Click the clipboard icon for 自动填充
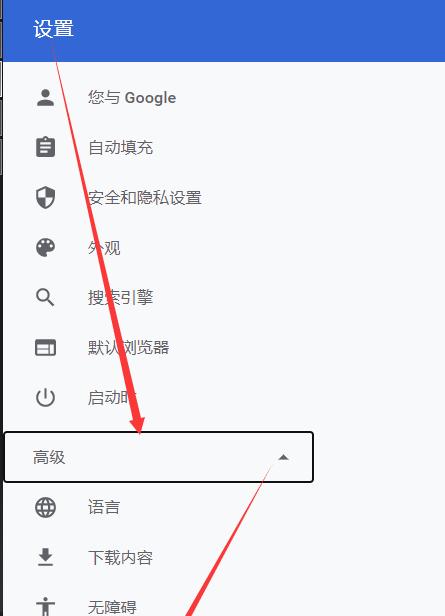The height and width of the screenshot is (616, 445). coord(46,147)
